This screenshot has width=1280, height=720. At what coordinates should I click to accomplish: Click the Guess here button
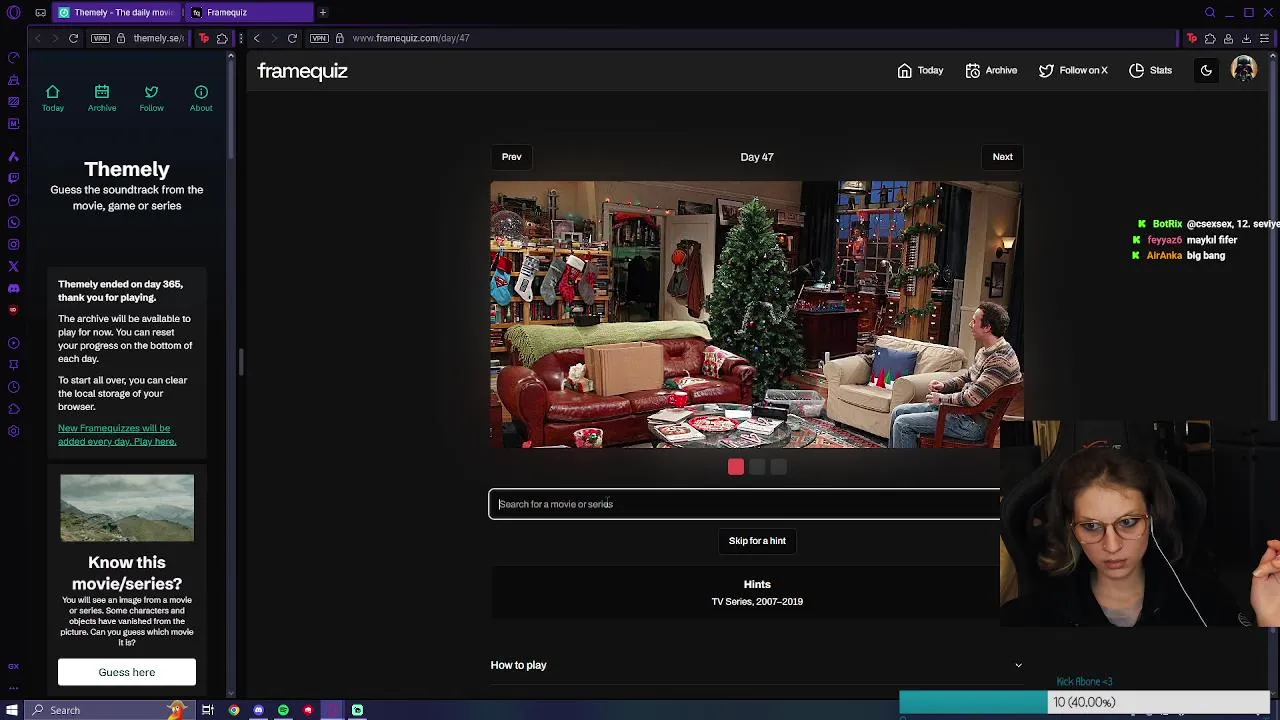coord(127,672)
